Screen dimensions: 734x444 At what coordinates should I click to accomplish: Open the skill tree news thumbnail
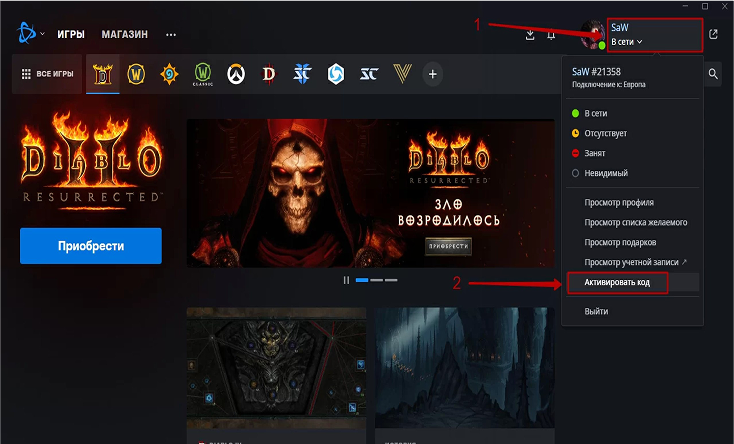click(x=276, y=368)
